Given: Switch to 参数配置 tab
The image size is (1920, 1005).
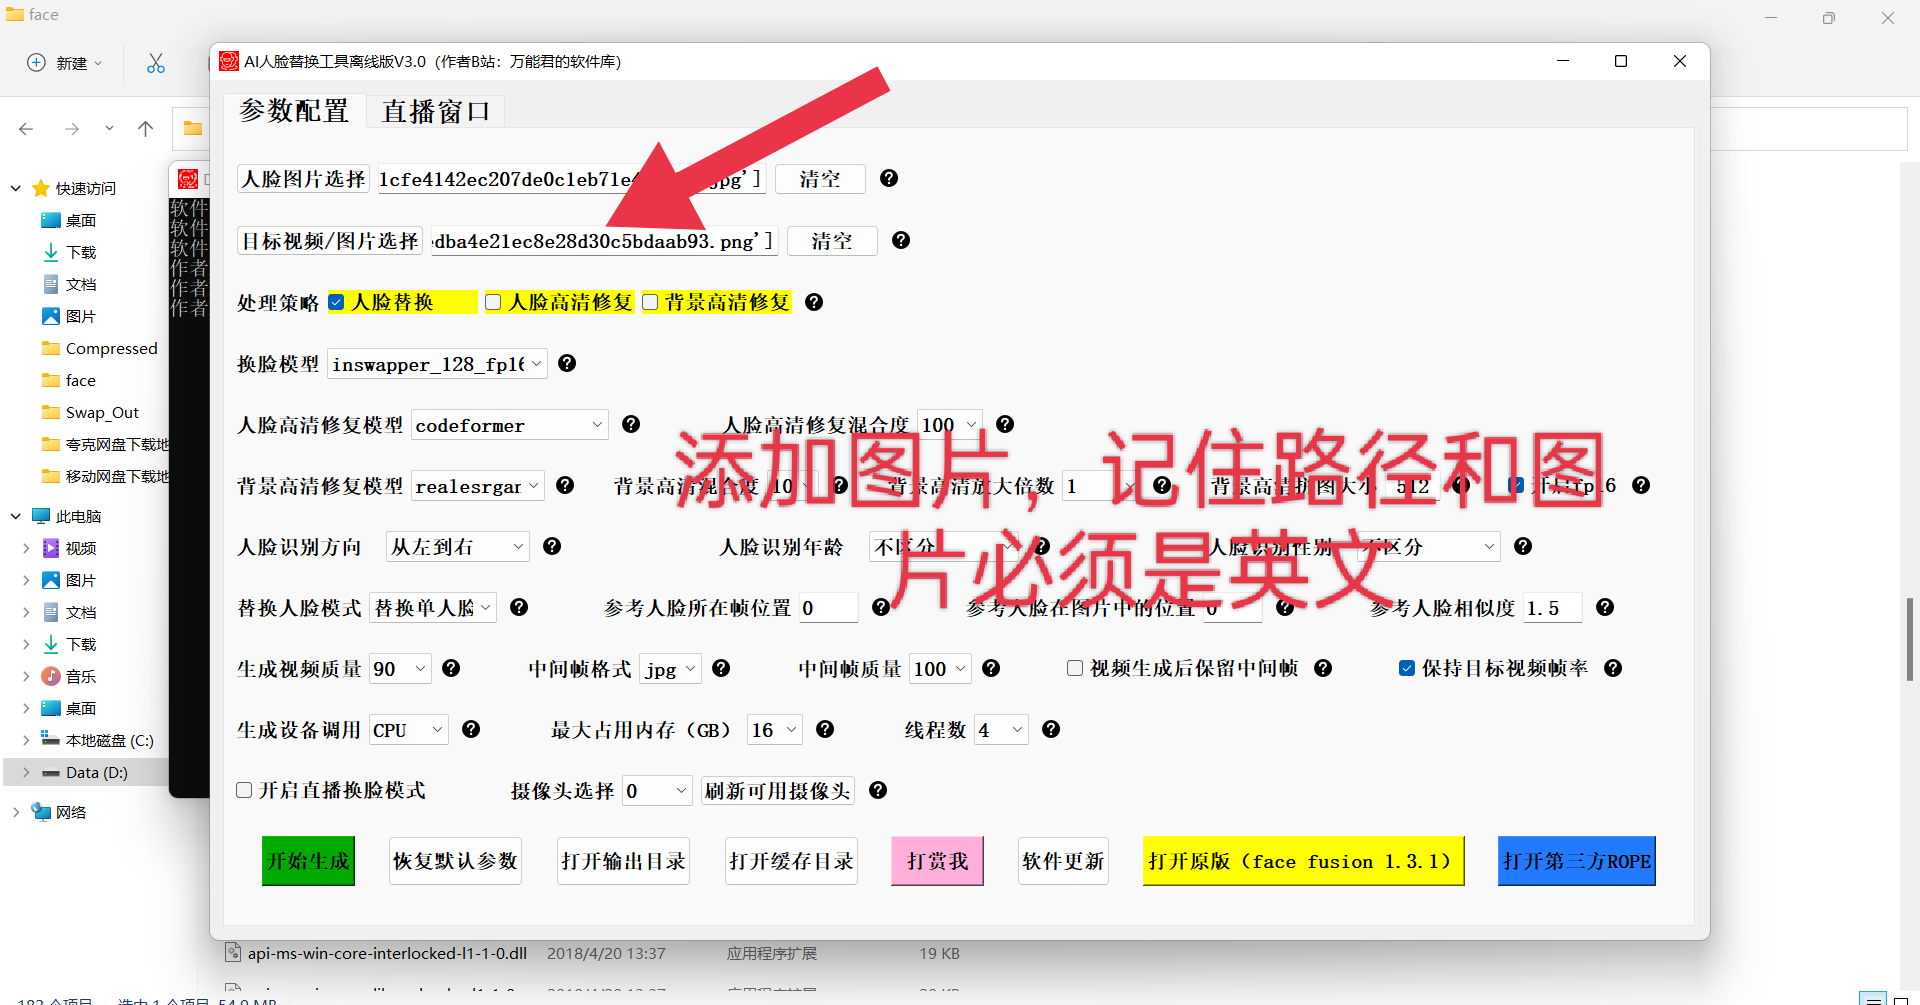Looking at the screenshot, I should point(294,110).
